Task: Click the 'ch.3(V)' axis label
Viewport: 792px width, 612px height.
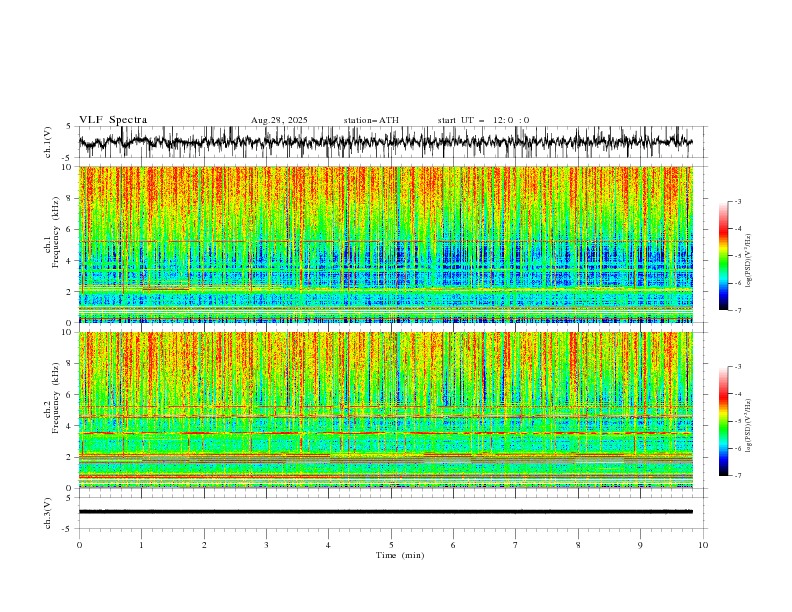Action: tap(48, 513)
